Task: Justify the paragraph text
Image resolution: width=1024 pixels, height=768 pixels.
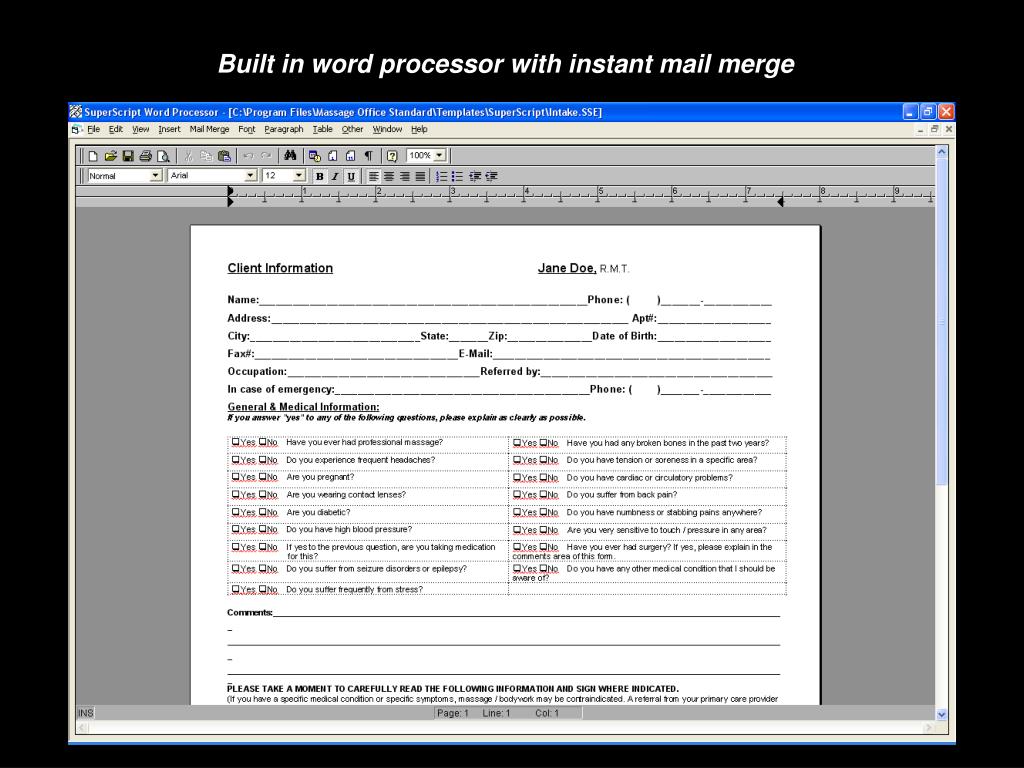Action: (x=421, y=176)
